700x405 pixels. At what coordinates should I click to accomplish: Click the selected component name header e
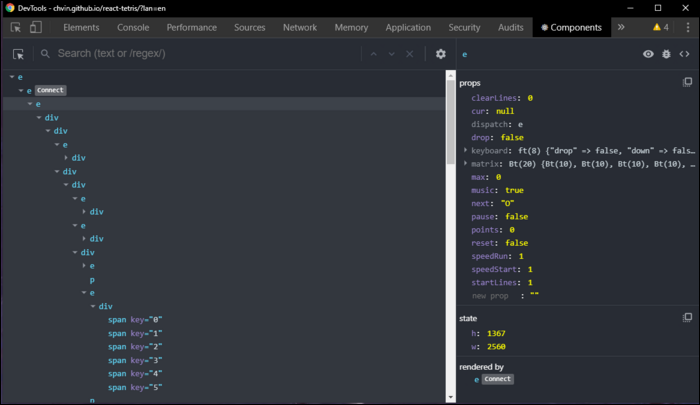(x=465, y=54)
